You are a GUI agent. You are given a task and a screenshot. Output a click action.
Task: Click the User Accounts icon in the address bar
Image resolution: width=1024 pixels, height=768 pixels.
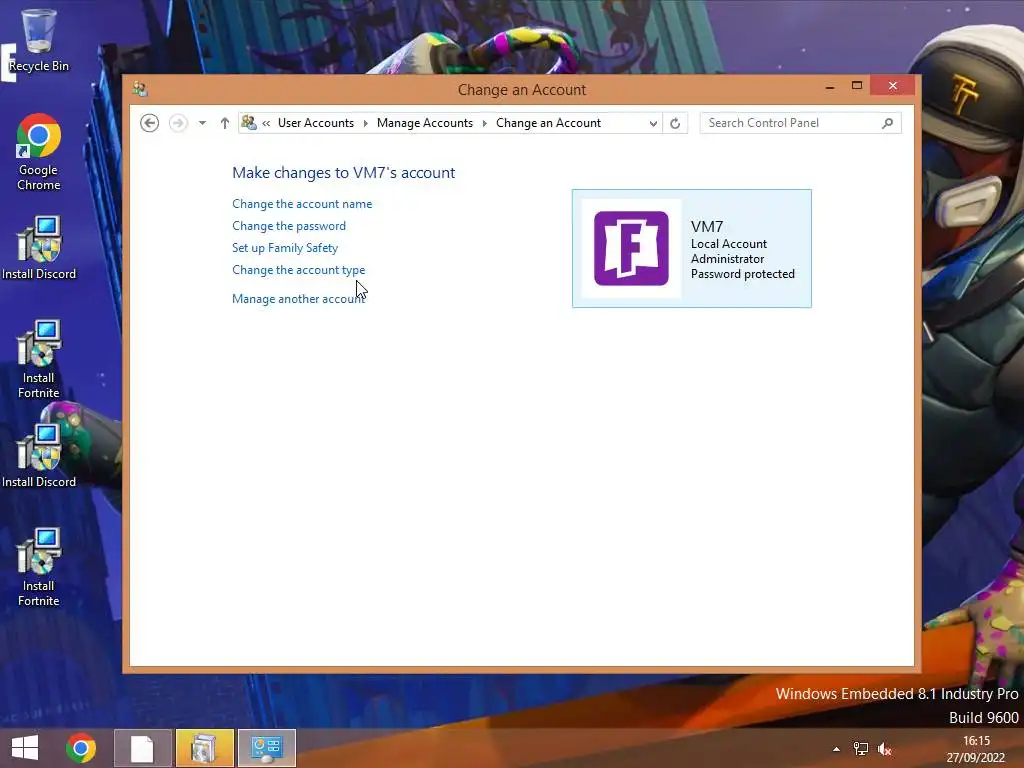click(249, 122)
